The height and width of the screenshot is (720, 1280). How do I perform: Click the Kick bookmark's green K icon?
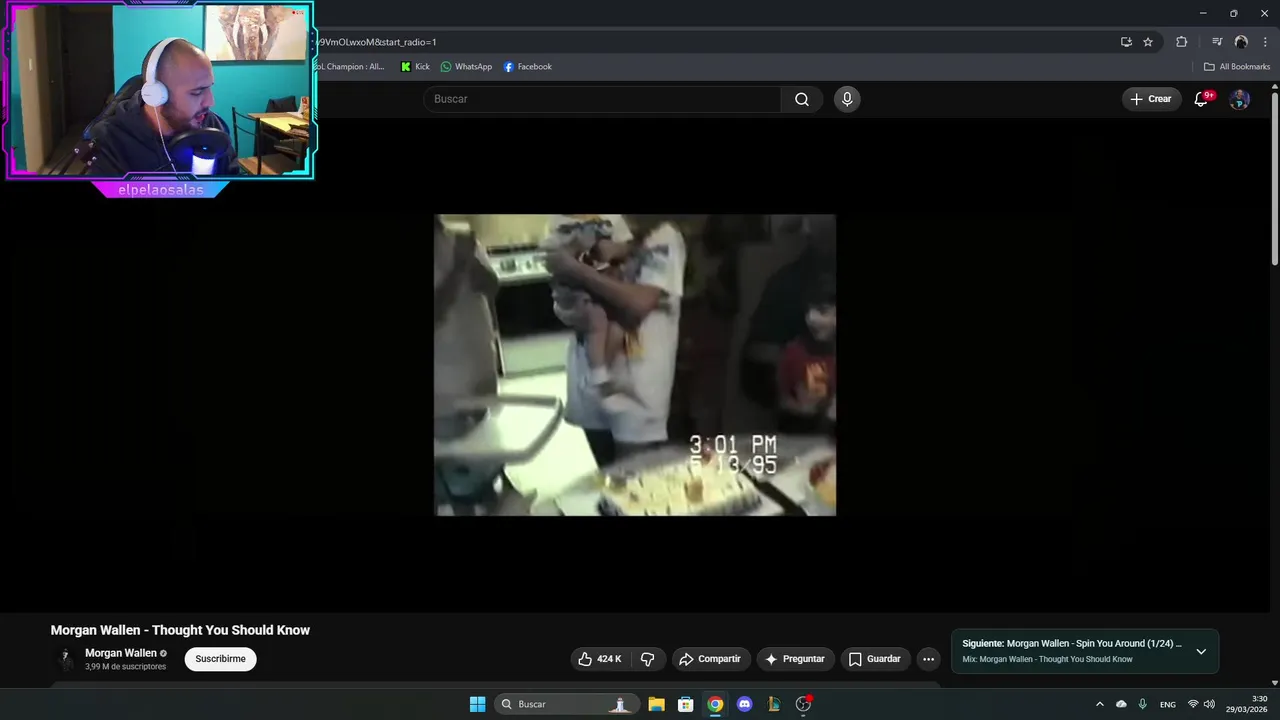pos(405,67)
